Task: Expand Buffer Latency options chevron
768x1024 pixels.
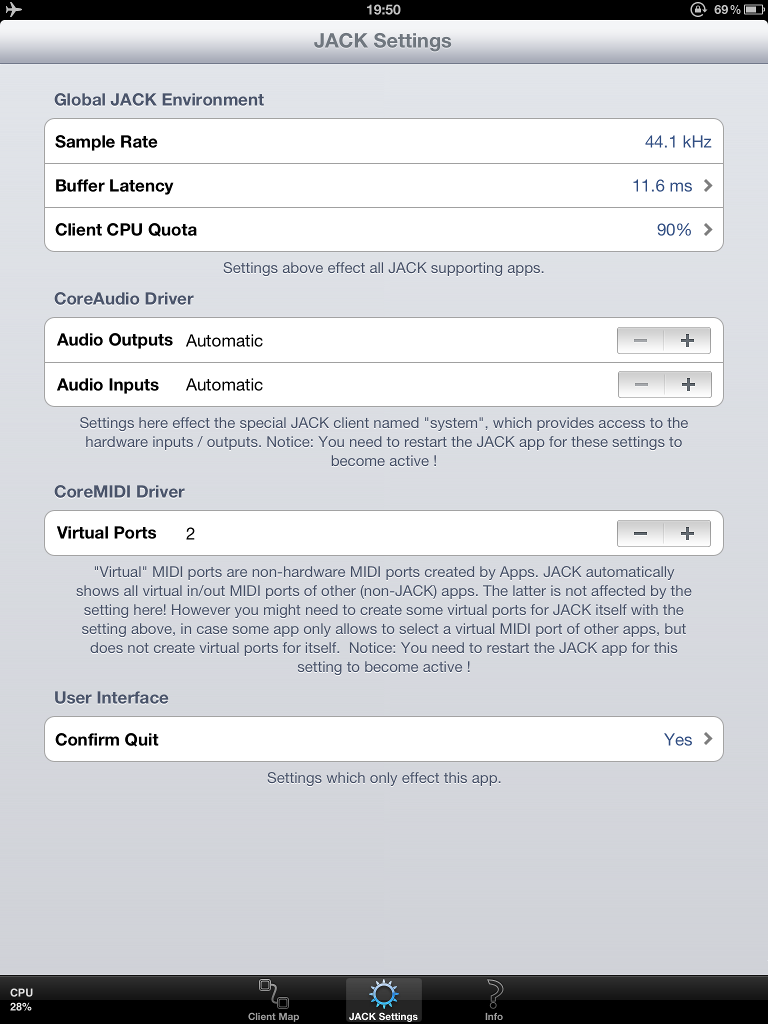Action: pos(708,186)
